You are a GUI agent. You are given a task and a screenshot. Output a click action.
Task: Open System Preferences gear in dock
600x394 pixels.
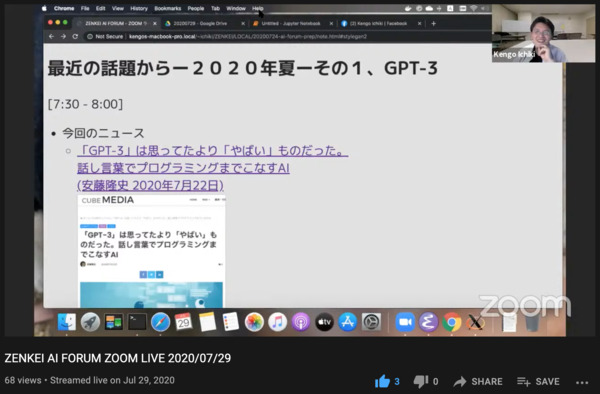371,322
